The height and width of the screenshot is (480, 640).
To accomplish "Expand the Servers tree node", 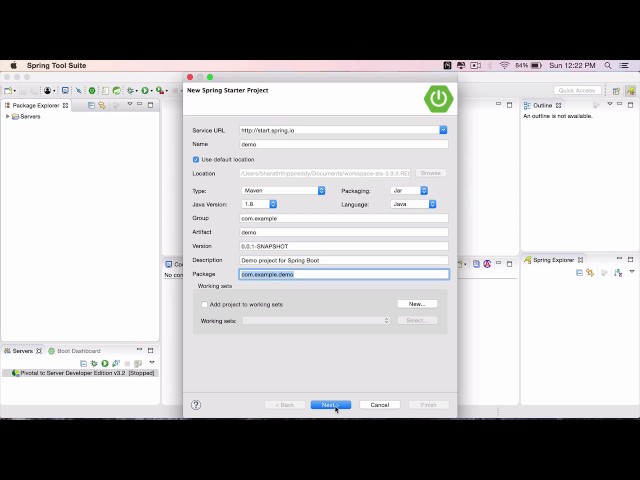I will click(7, 116).
